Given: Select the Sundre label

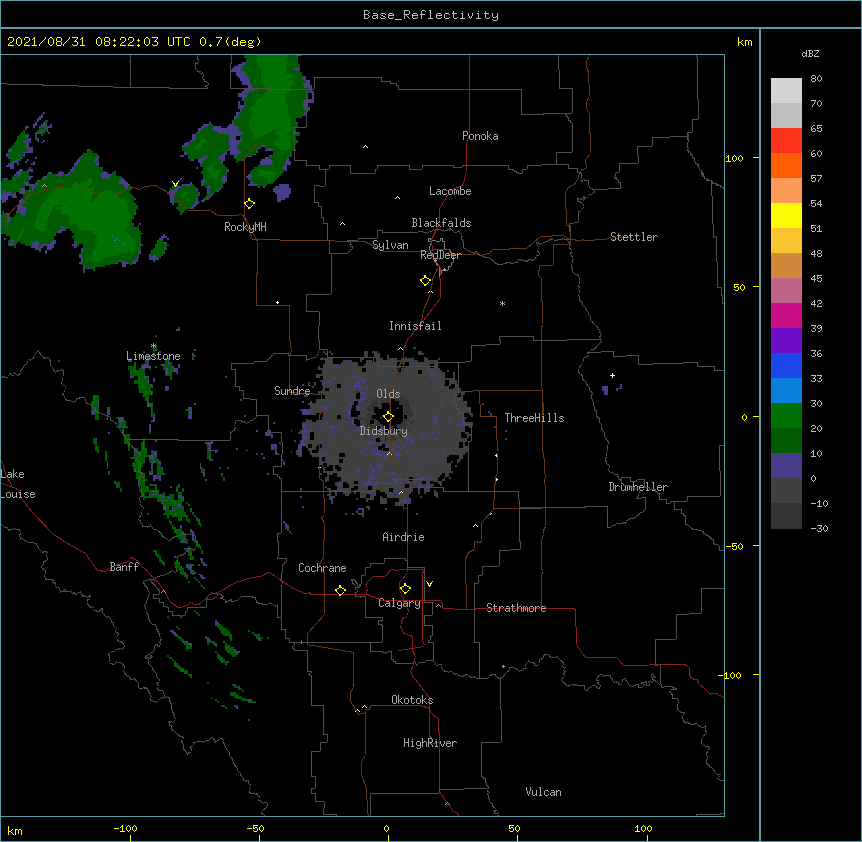Looking at the screenshot, I should (x=292, y=391).
